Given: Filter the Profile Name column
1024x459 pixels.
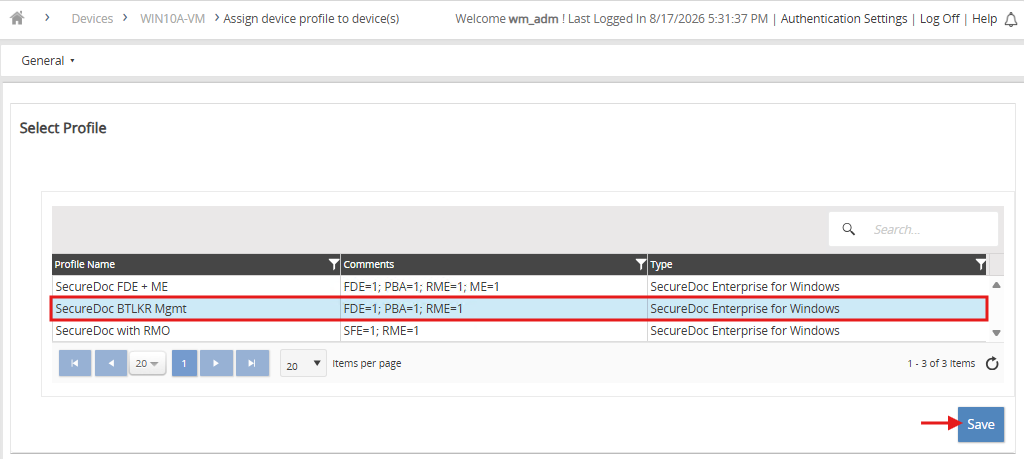Looking at the screenshot, I should (x=334, y=264).
